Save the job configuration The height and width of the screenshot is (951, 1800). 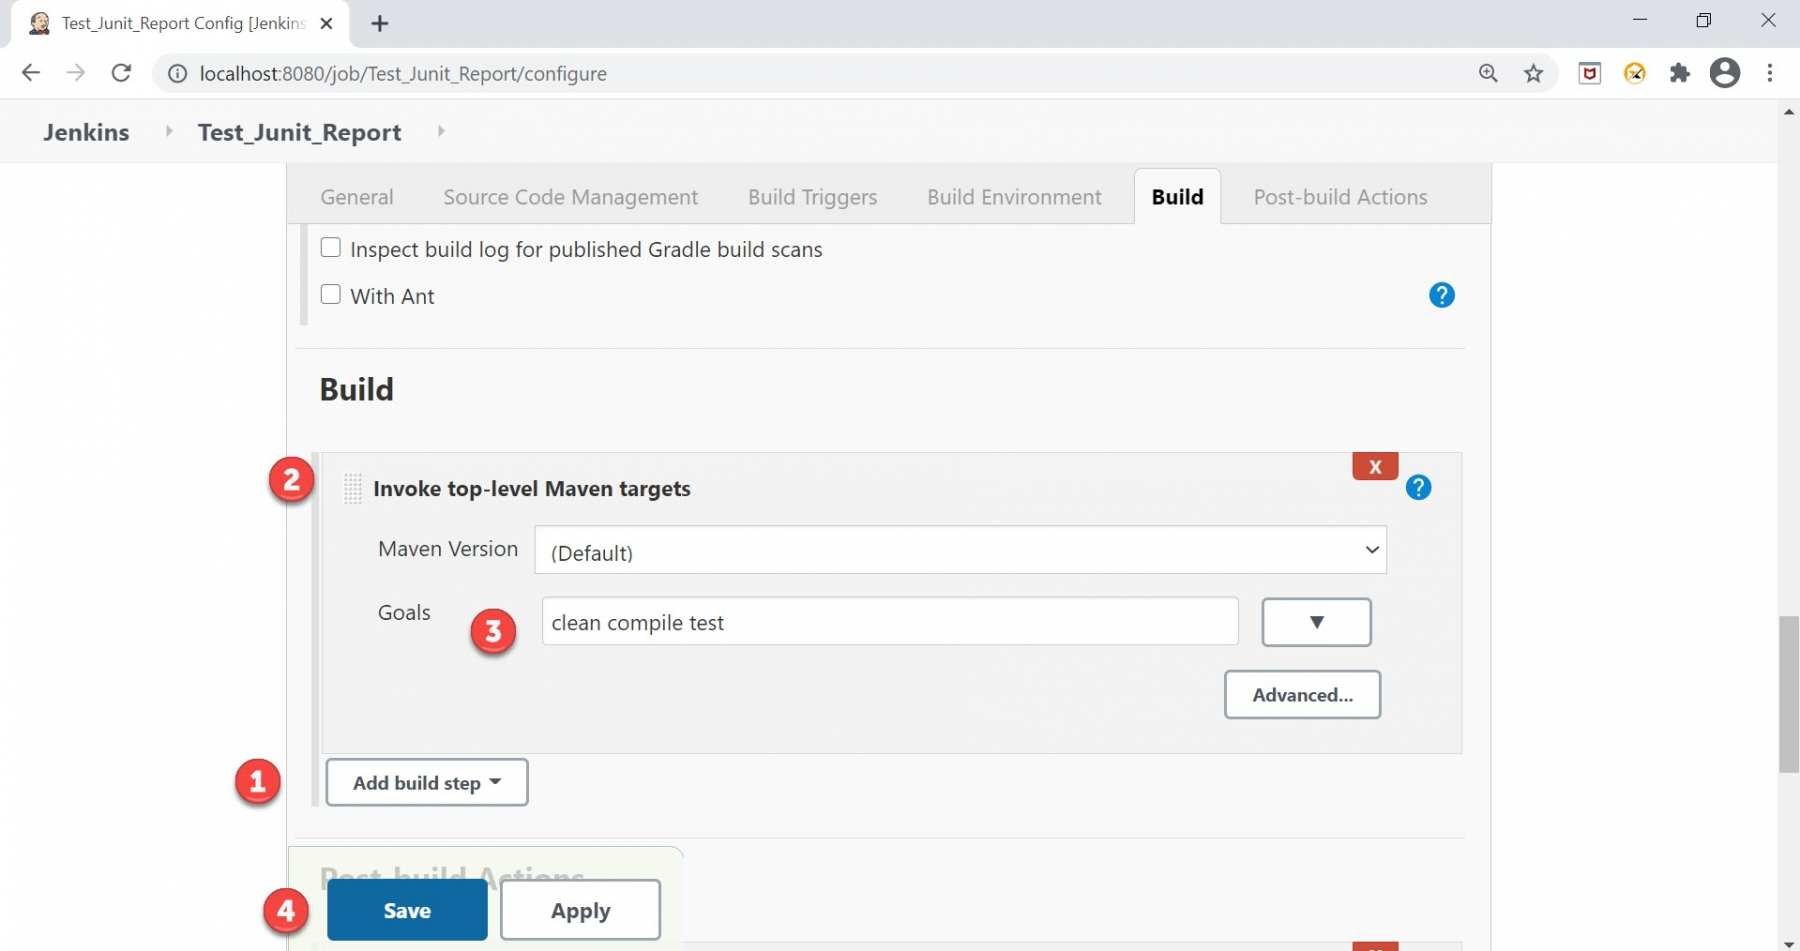(407, 910)
